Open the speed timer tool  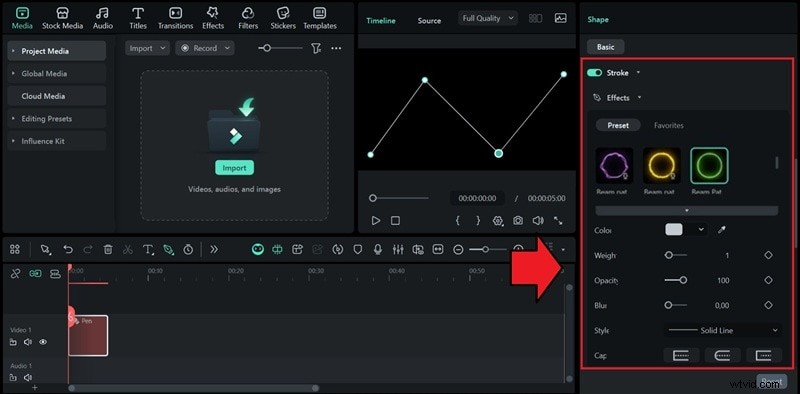click(188, 249)
